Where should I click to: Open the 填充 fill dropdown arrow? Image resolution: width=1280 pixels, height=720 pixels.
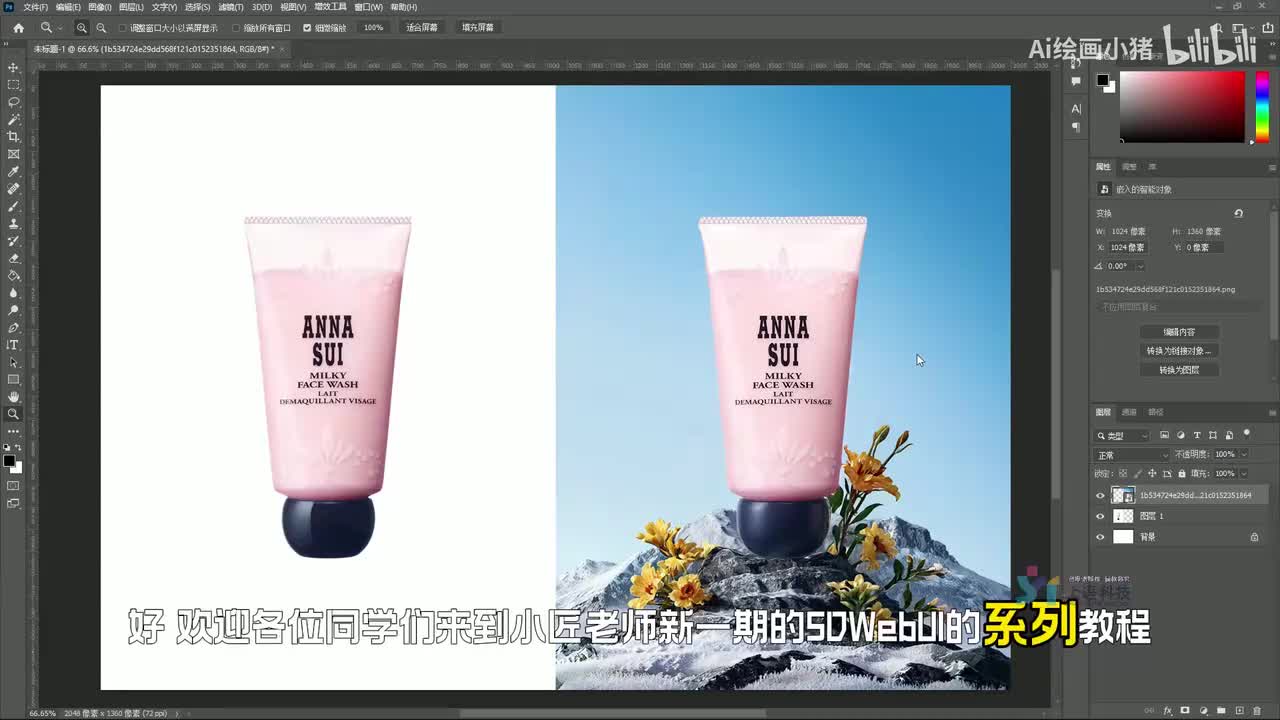1244,473
